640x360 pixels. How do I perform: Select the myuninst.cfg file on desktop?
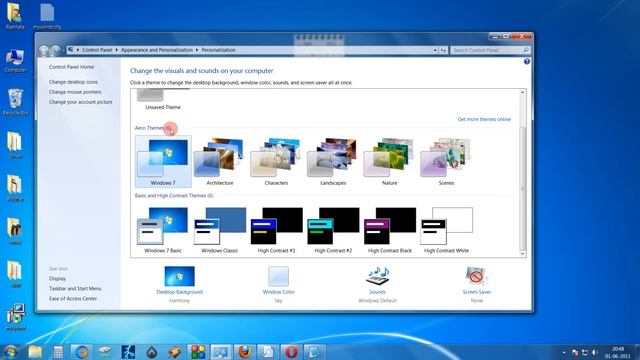(x=47, y=16)
